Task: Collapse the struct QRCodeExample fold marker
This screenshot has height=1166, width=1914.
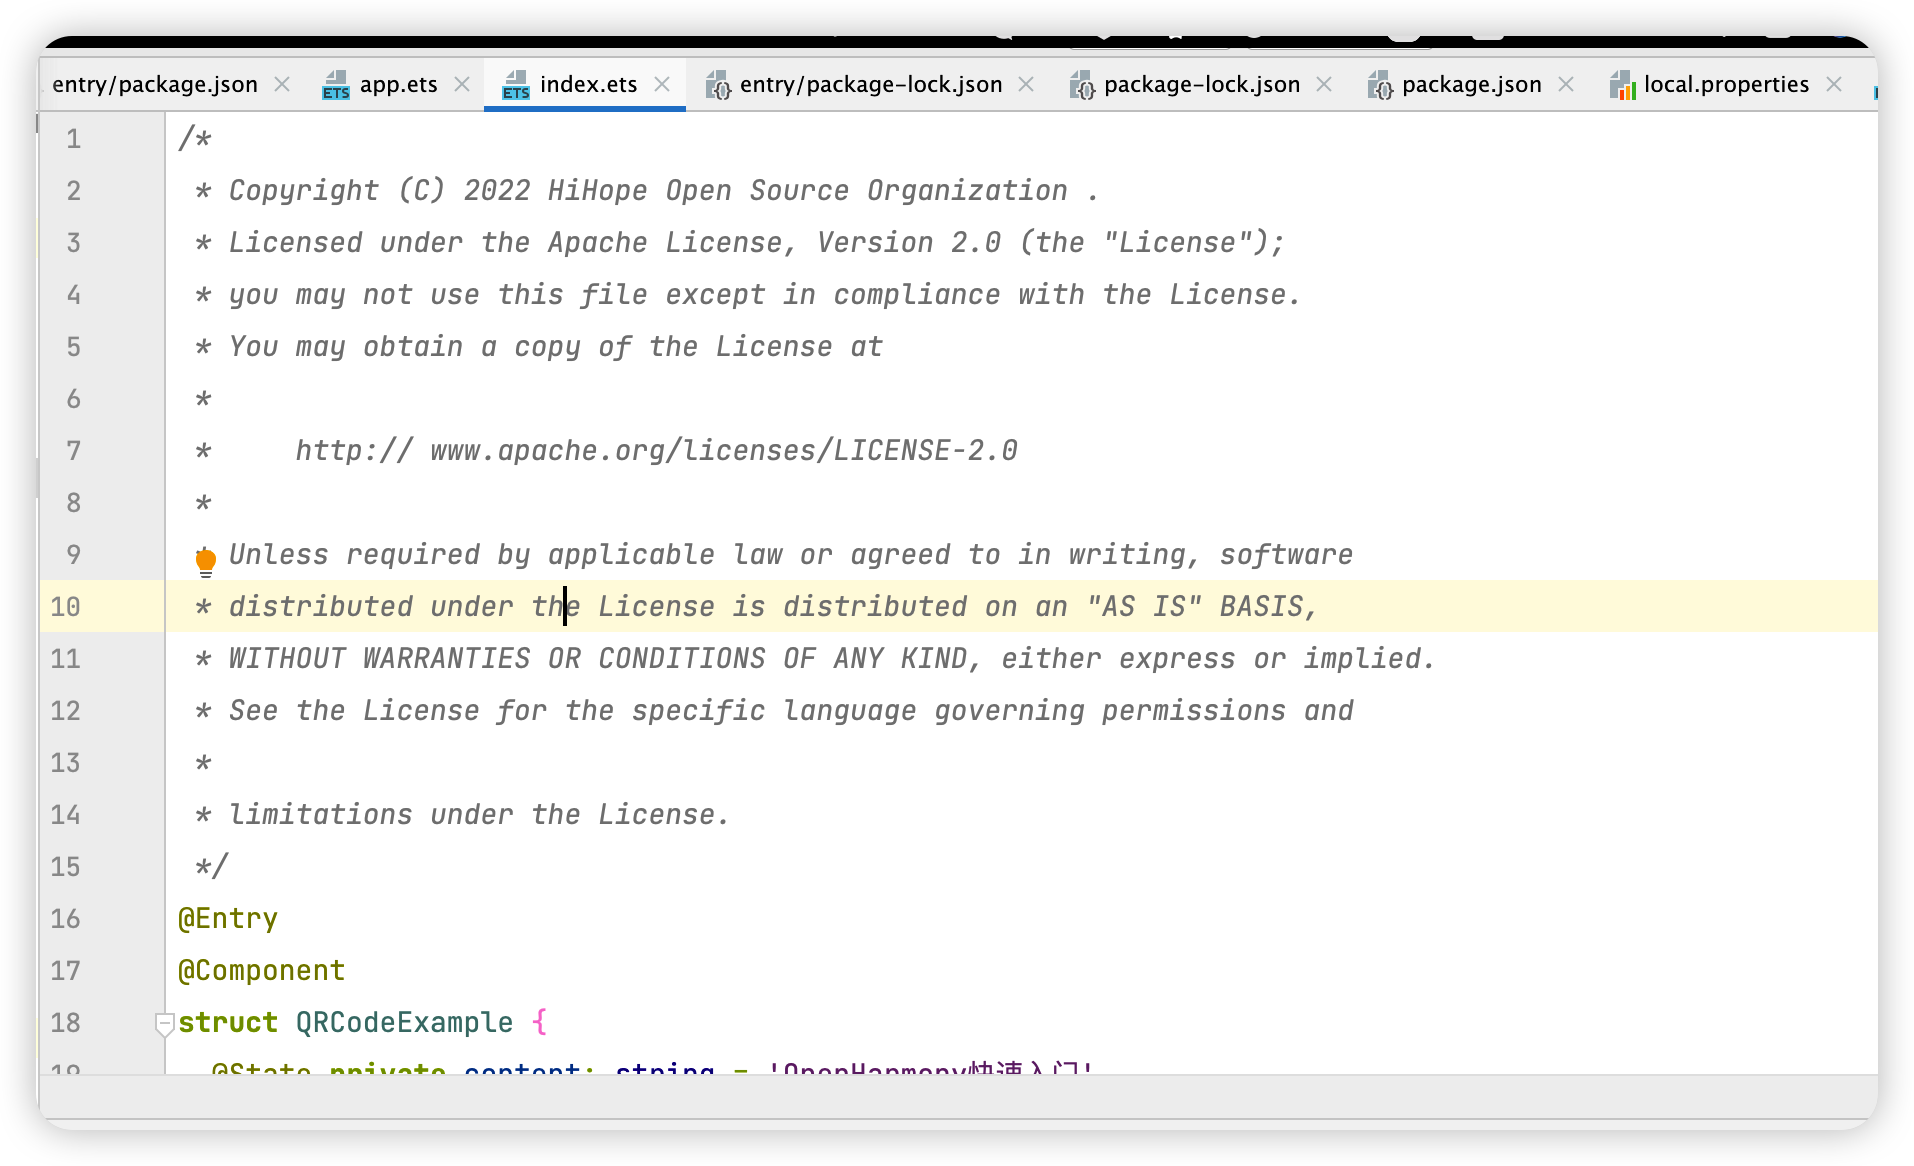Action: coord(165,1023)
